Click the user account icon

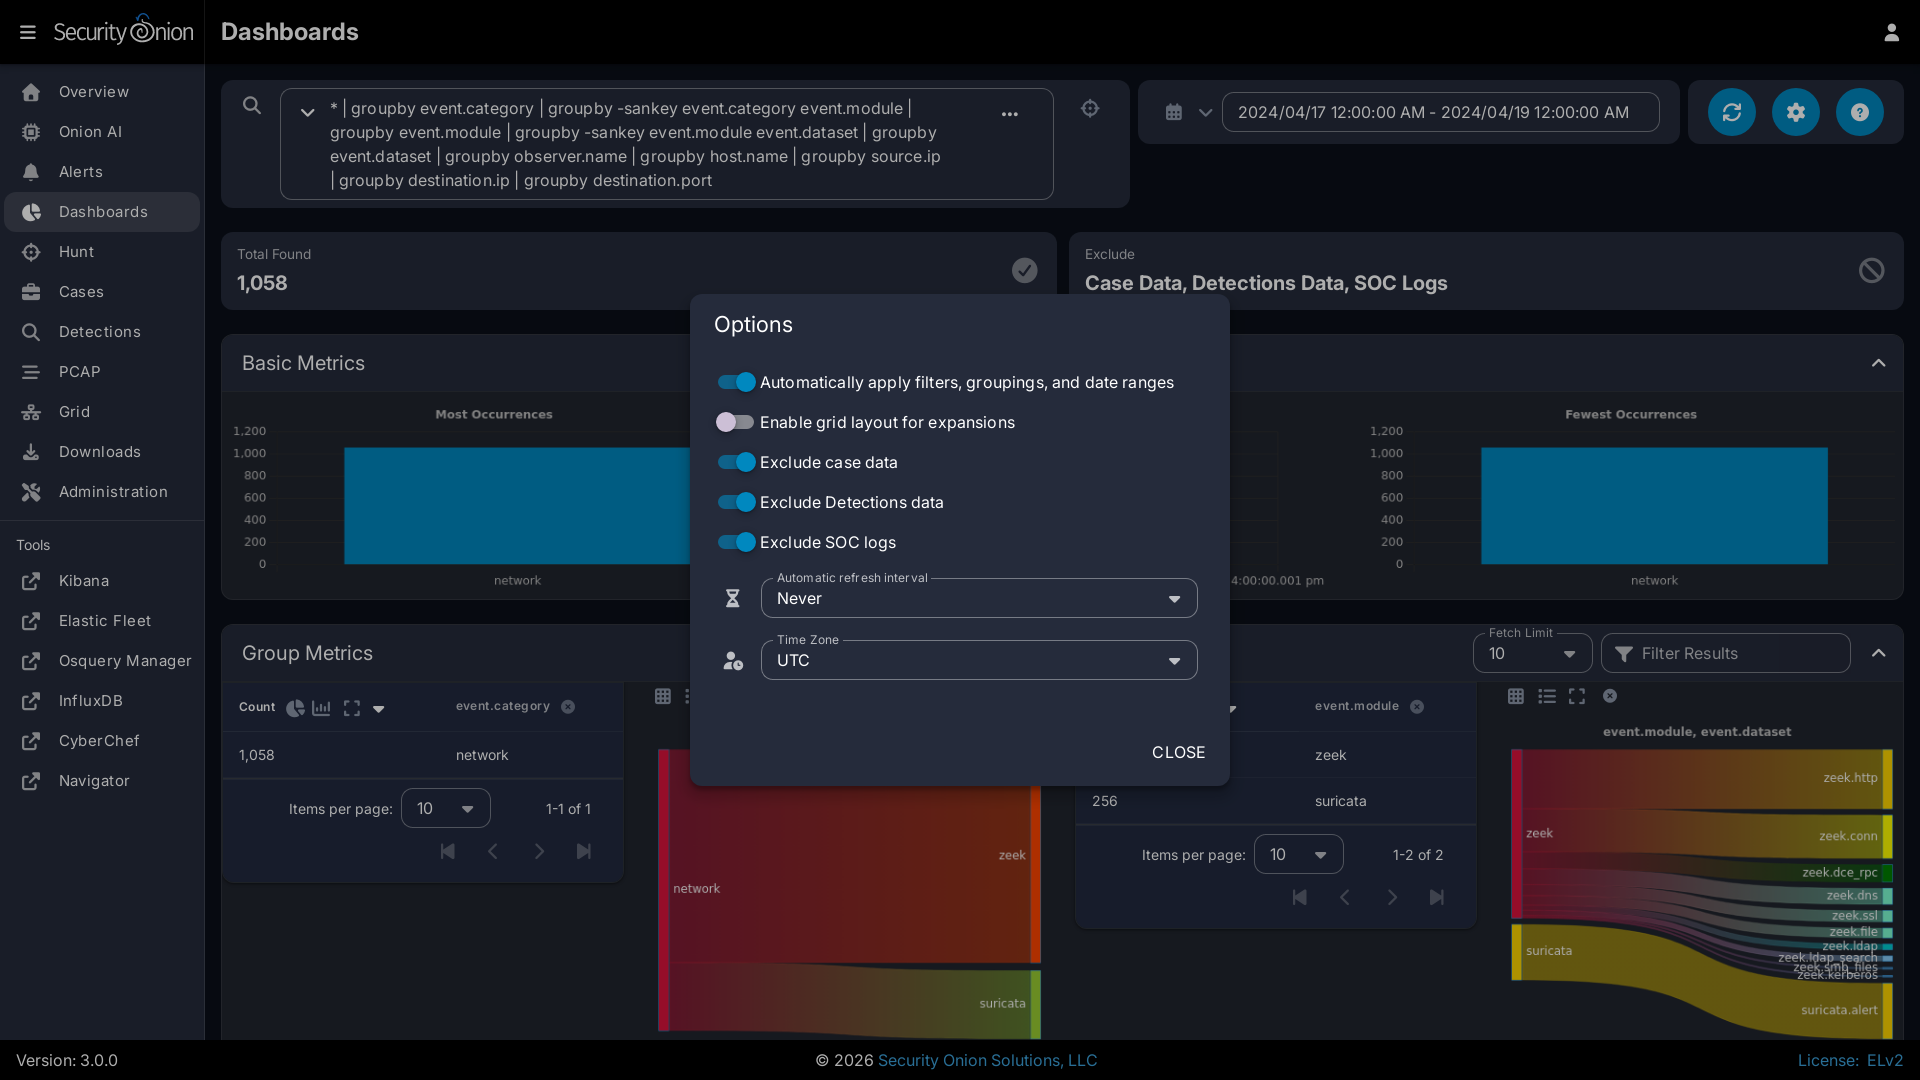point(1891,32)
